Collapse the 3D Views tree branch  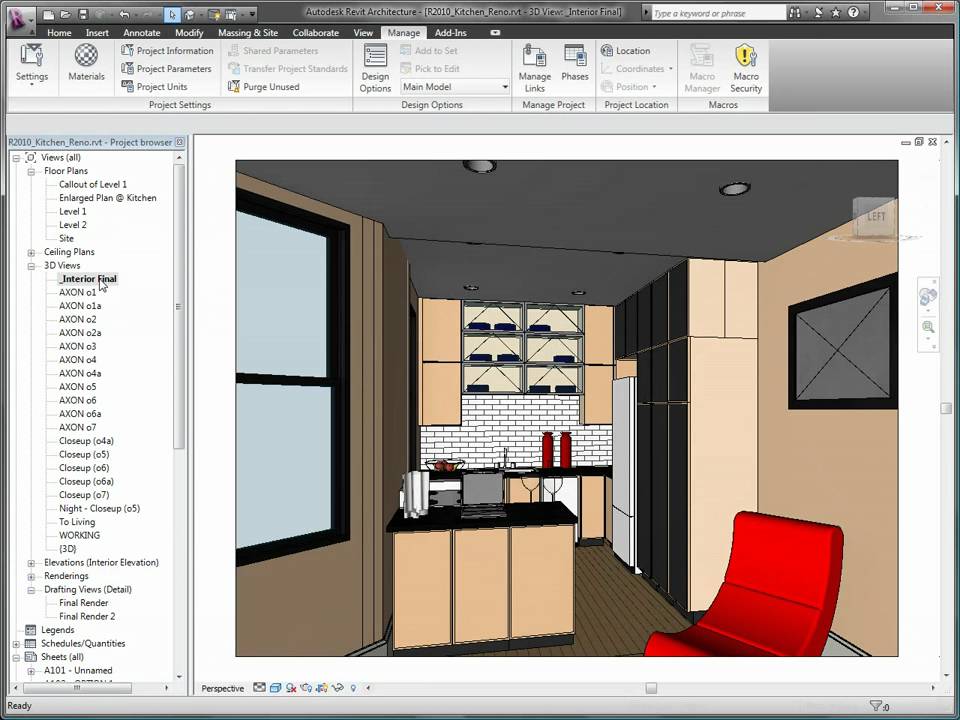[31, 265]
